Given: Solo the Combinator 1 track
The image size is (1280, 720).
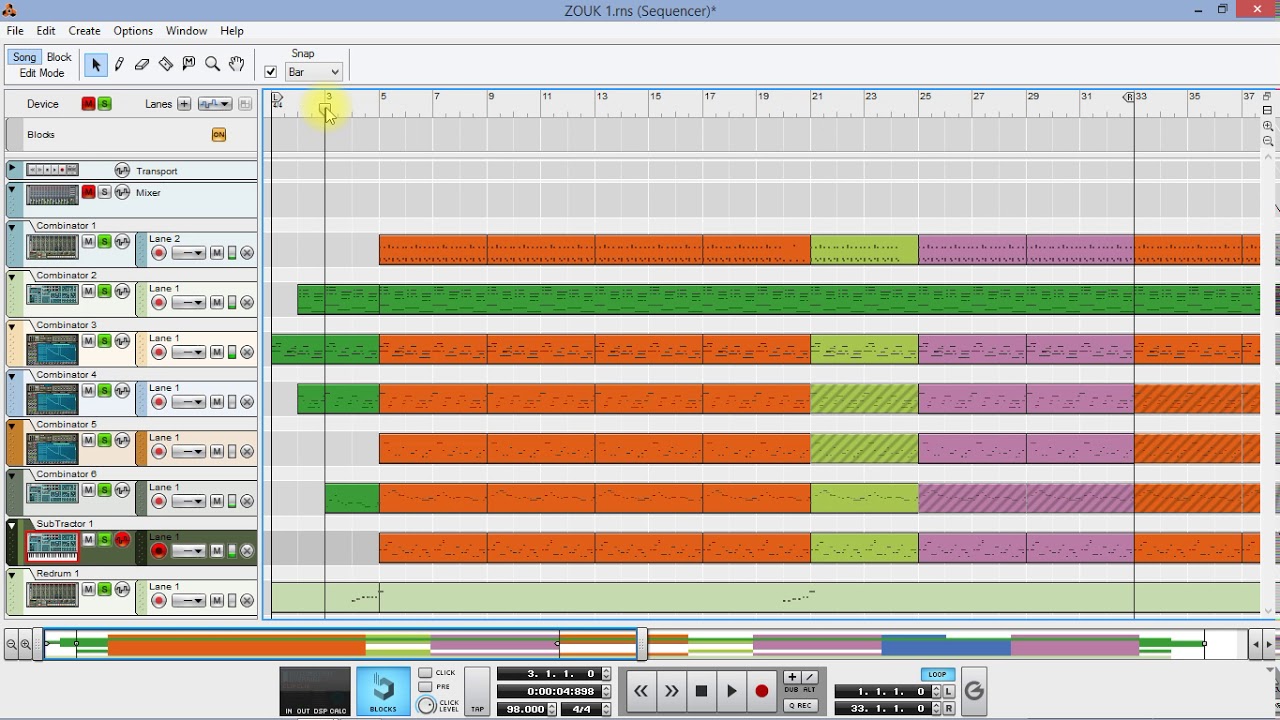Looking at the screenshot, I should point(104,241).
